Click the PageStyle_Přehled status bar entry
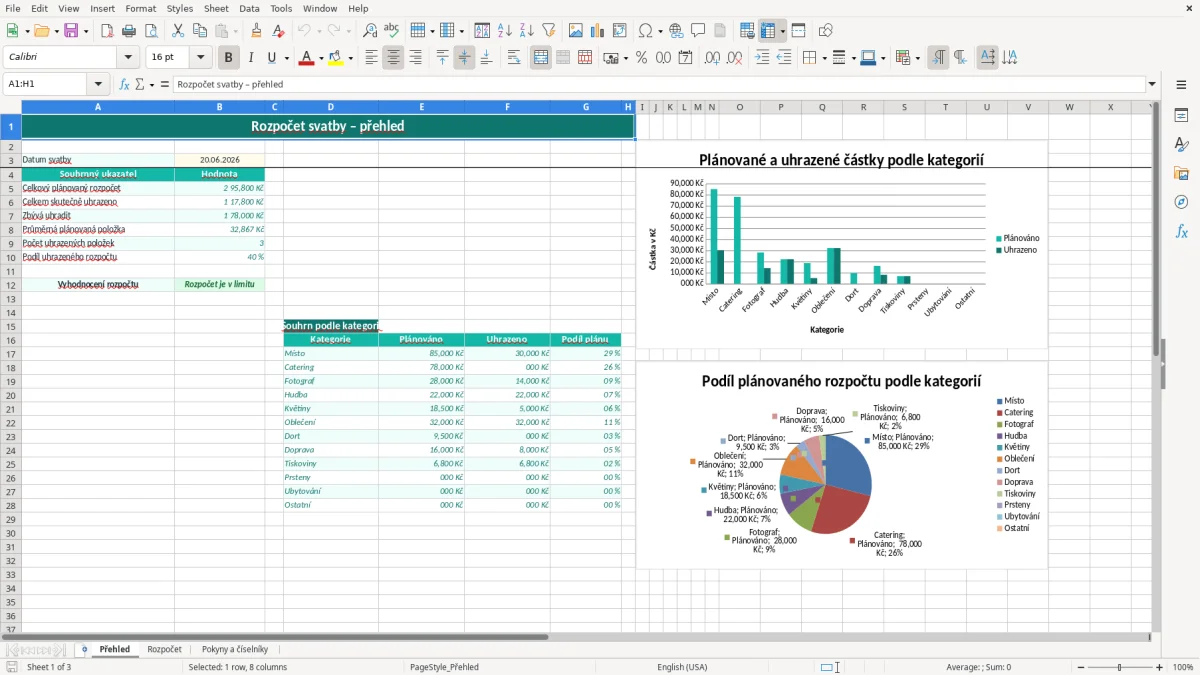Image resolution: width=1200 pixels, height=675 pixels. pyautogui.click(x=444, y=667)
